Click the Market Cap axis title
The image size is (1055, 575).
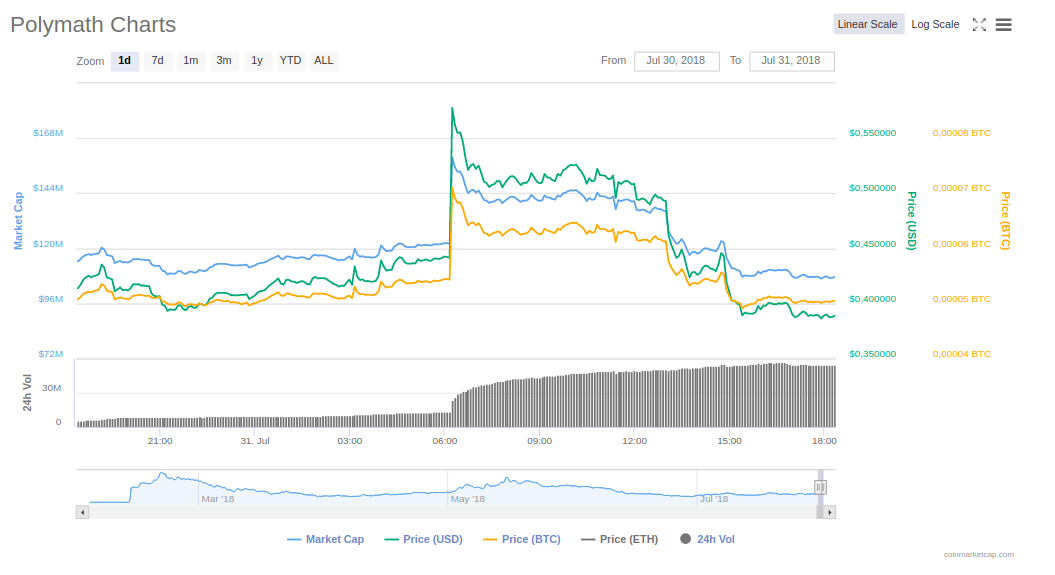19,221
